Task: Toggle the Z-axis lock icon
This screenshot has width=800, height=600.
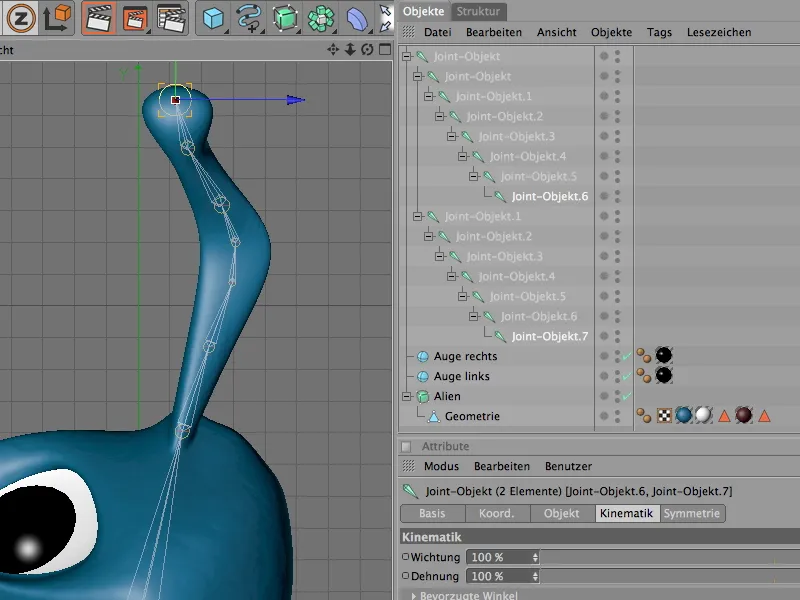Action: [19, 19]
